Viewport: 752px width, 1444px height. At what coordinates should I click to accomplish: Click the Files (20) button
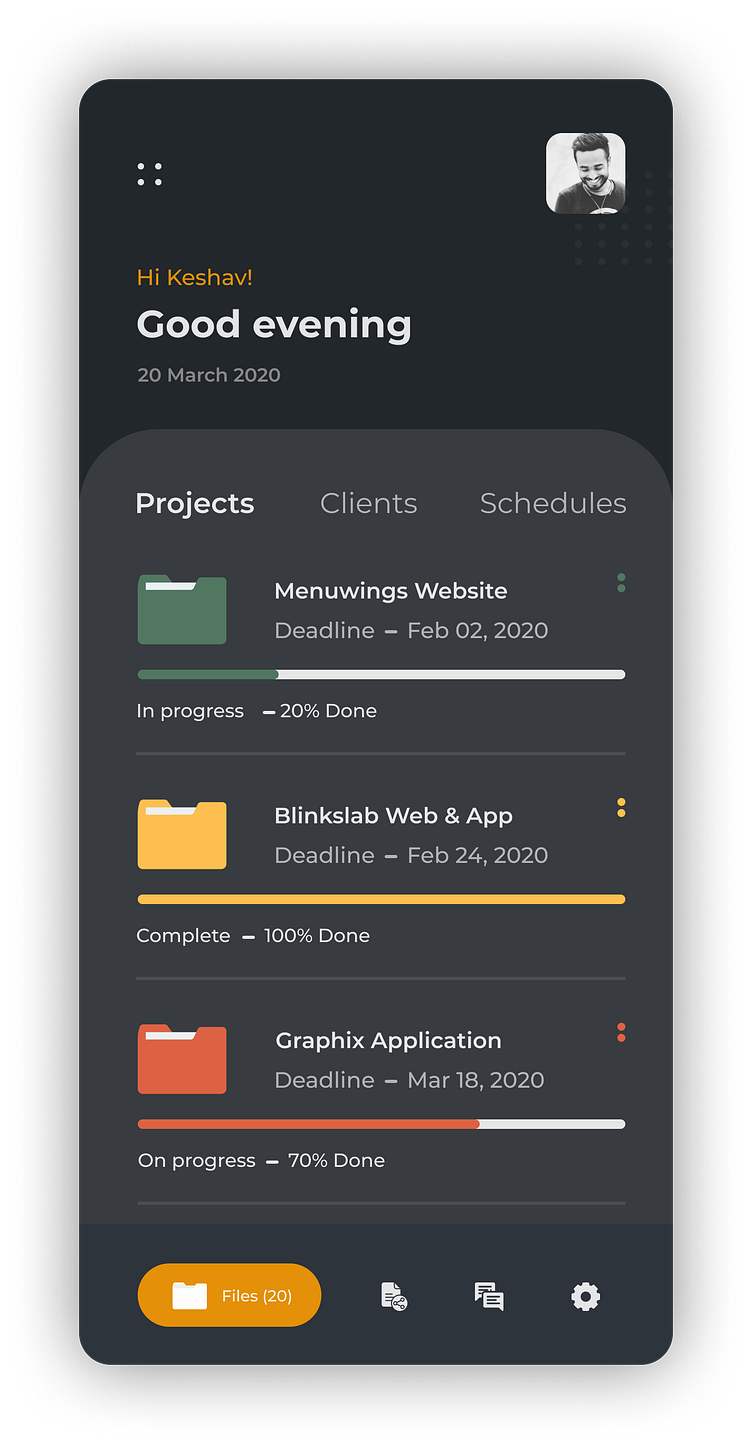tap(229, 1295)
